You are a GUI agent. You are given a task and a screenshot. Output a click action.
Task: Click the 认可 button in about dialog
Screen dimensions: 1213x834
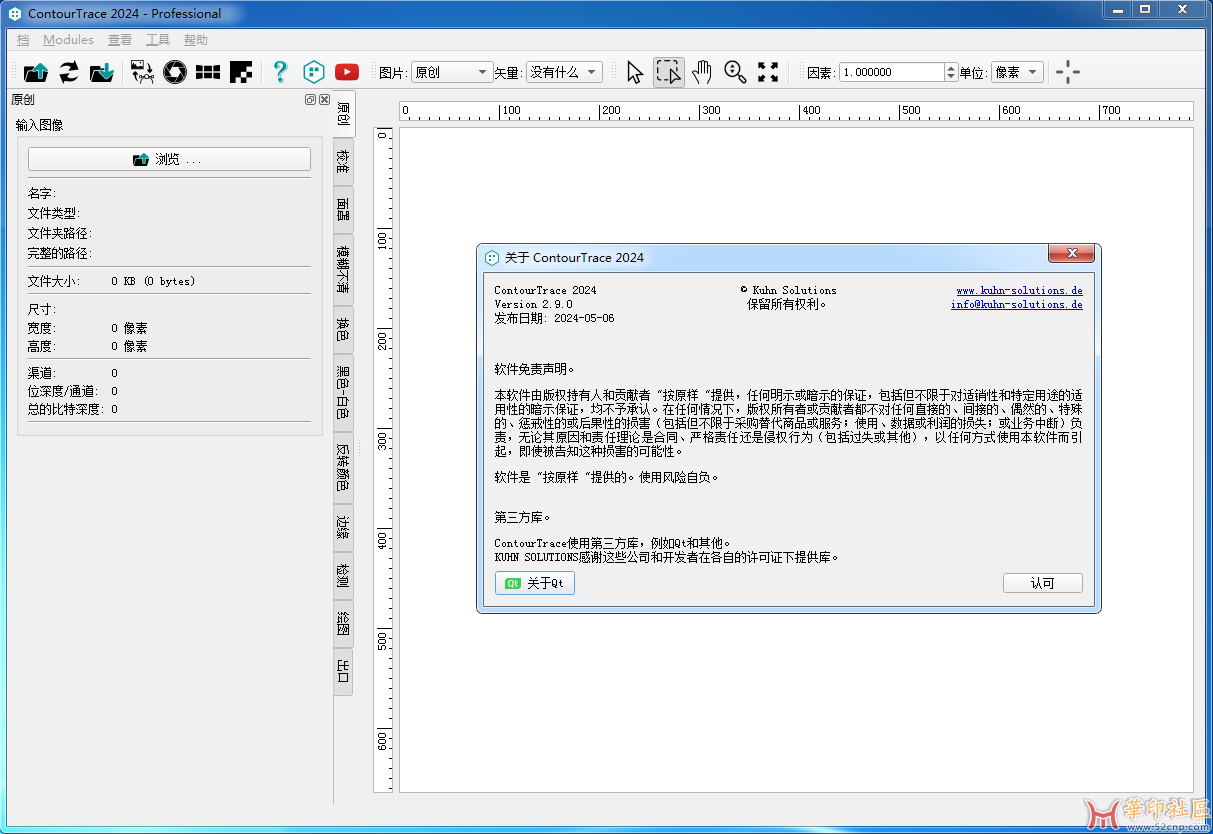1043,583
